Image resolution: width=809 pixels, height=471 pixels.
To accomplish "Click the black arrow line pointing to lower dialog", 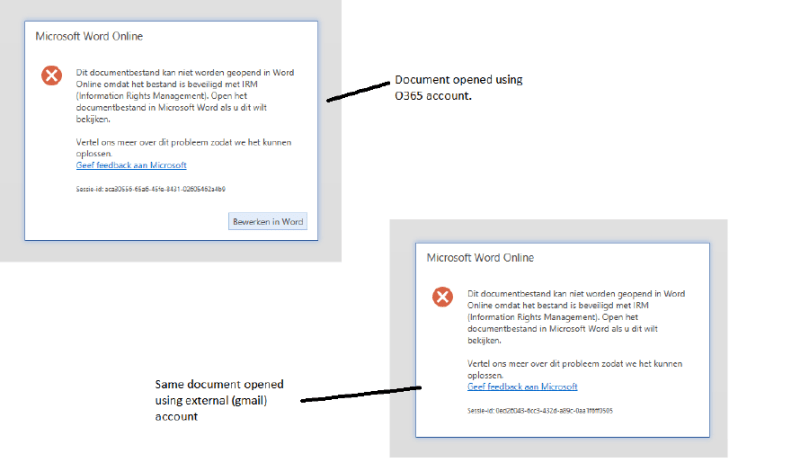I will (x=360, y=395).
